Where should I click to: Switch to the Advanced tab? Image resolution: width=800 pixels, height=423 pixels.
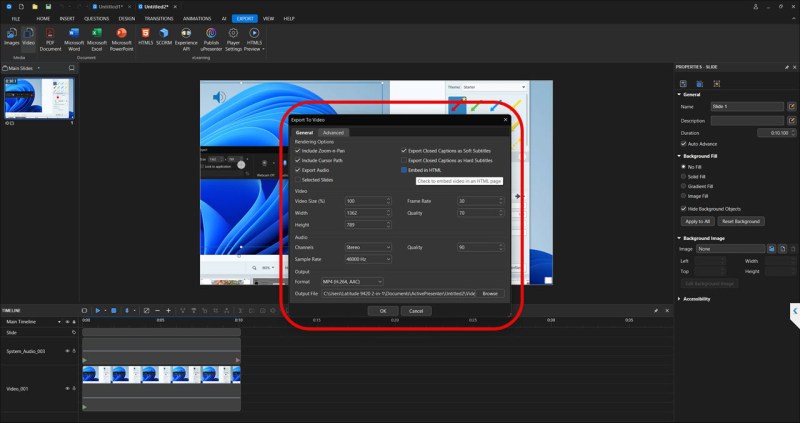tap(333, 132)
